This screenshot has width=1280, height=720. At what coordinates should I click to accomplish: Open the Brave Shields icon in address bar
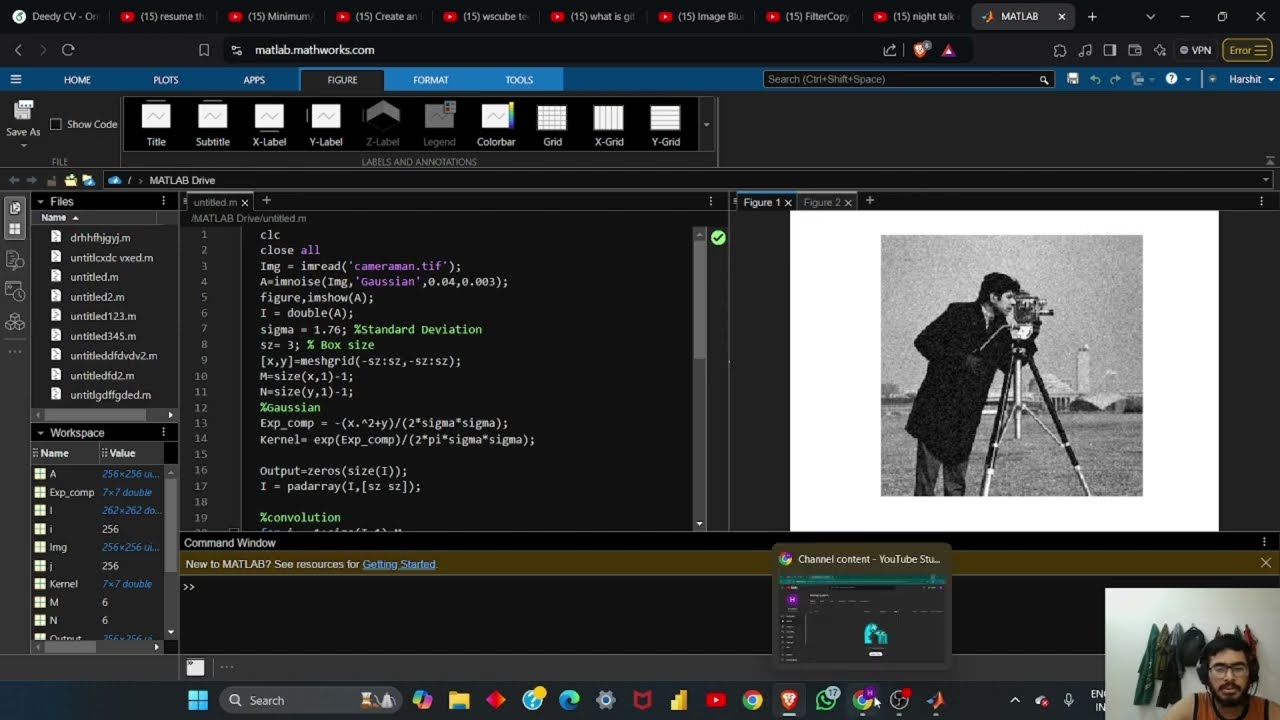point(921,50)
